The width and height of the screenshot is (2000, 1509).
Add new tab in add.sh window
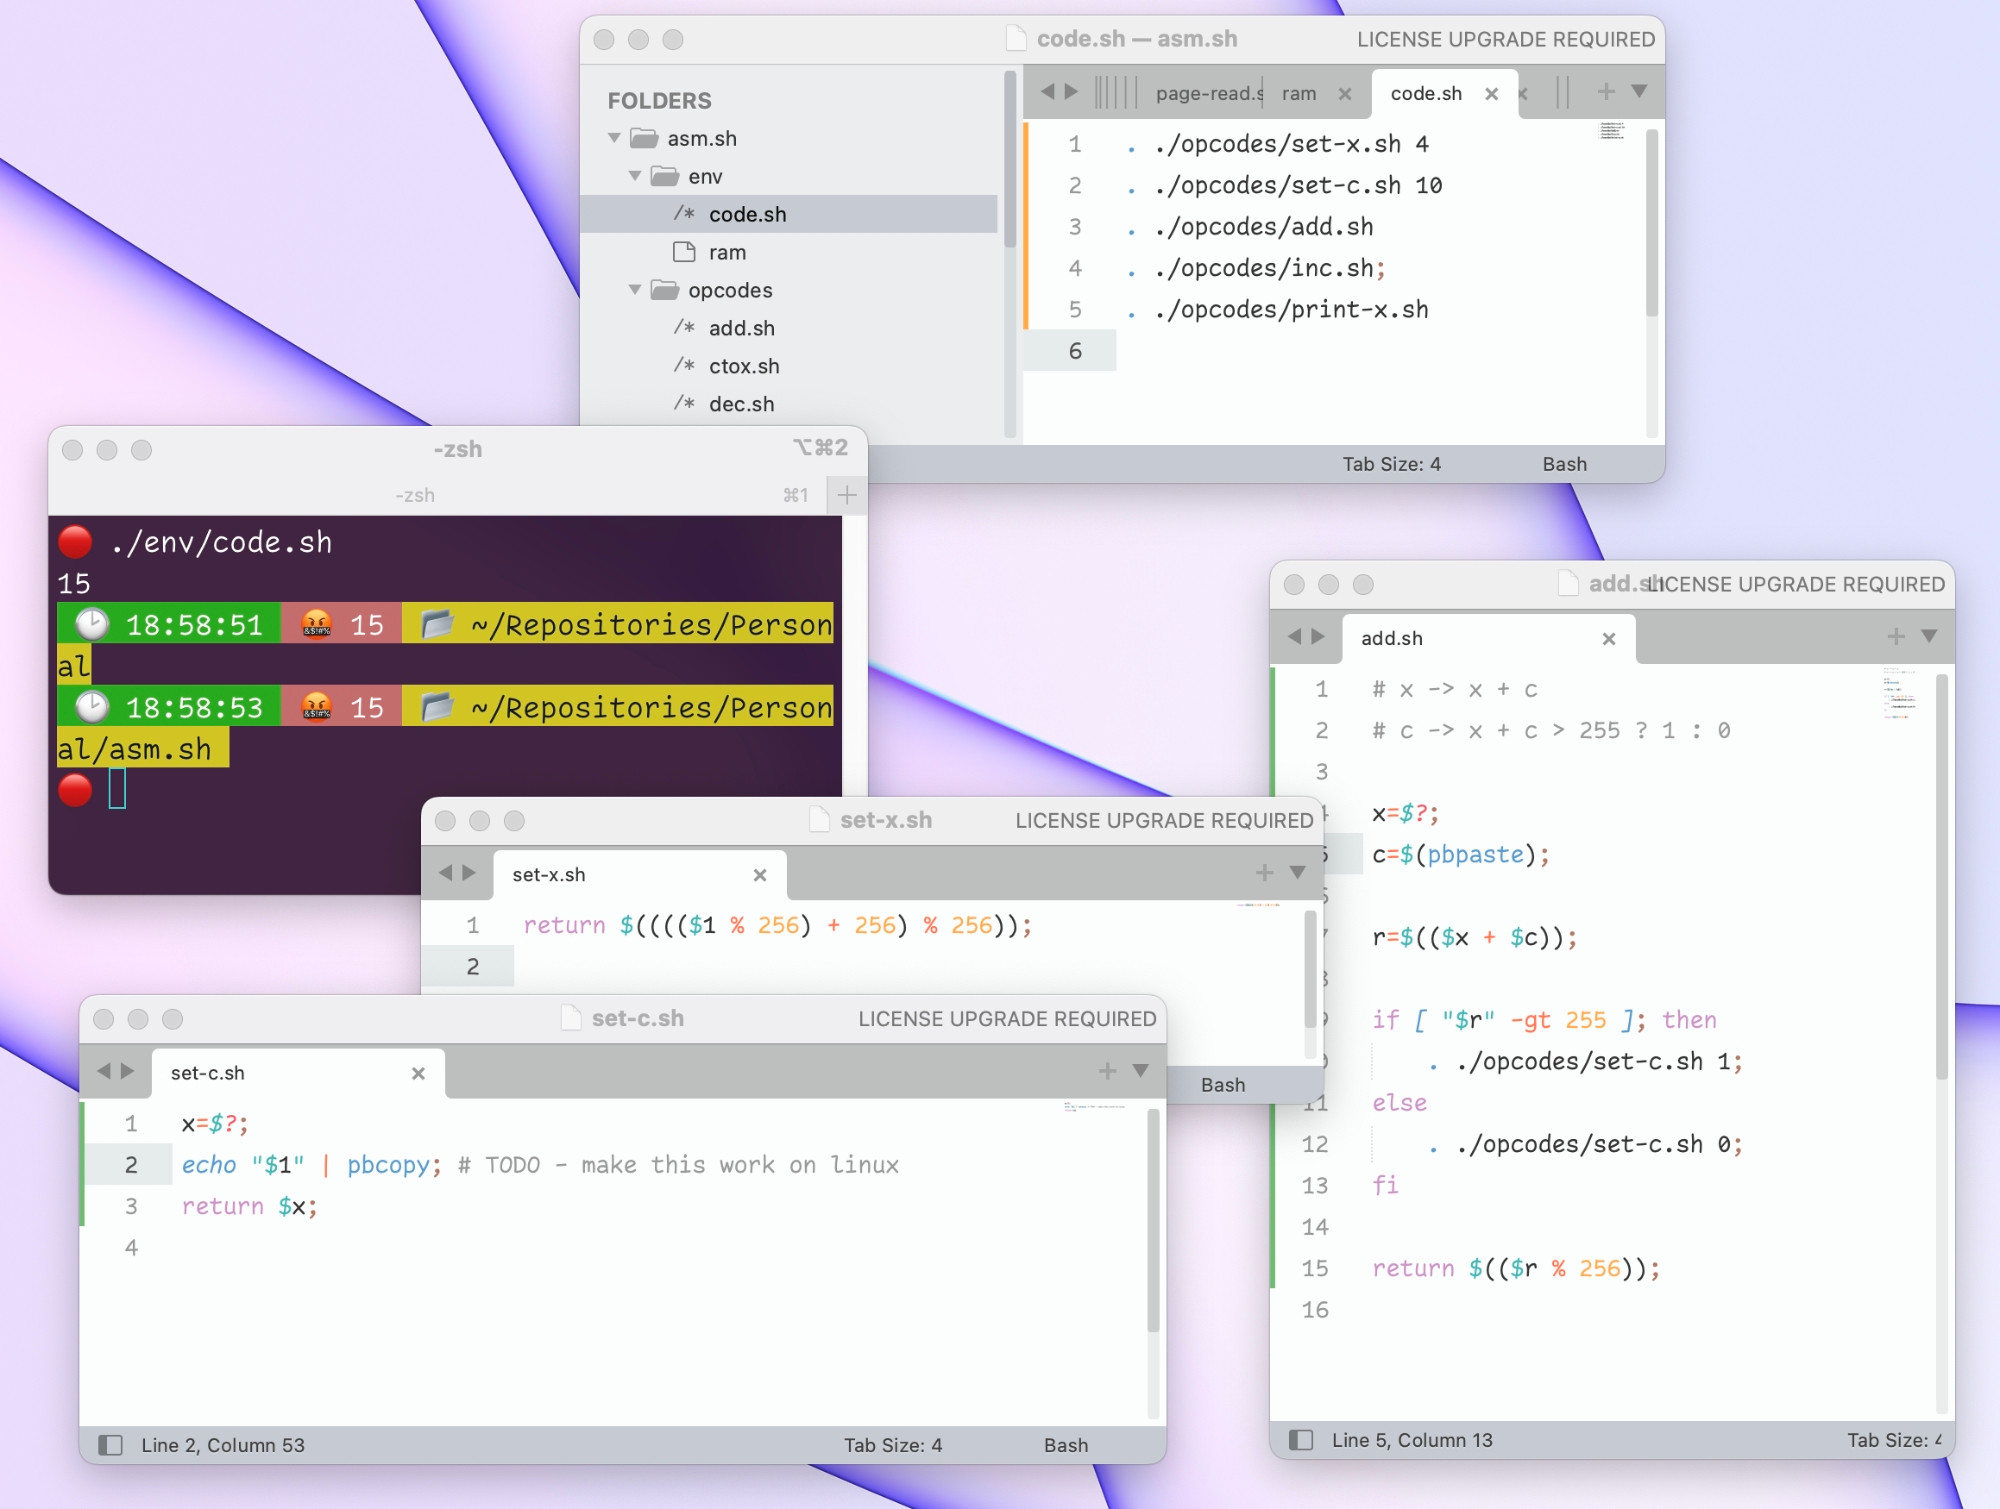[1896, 636]
